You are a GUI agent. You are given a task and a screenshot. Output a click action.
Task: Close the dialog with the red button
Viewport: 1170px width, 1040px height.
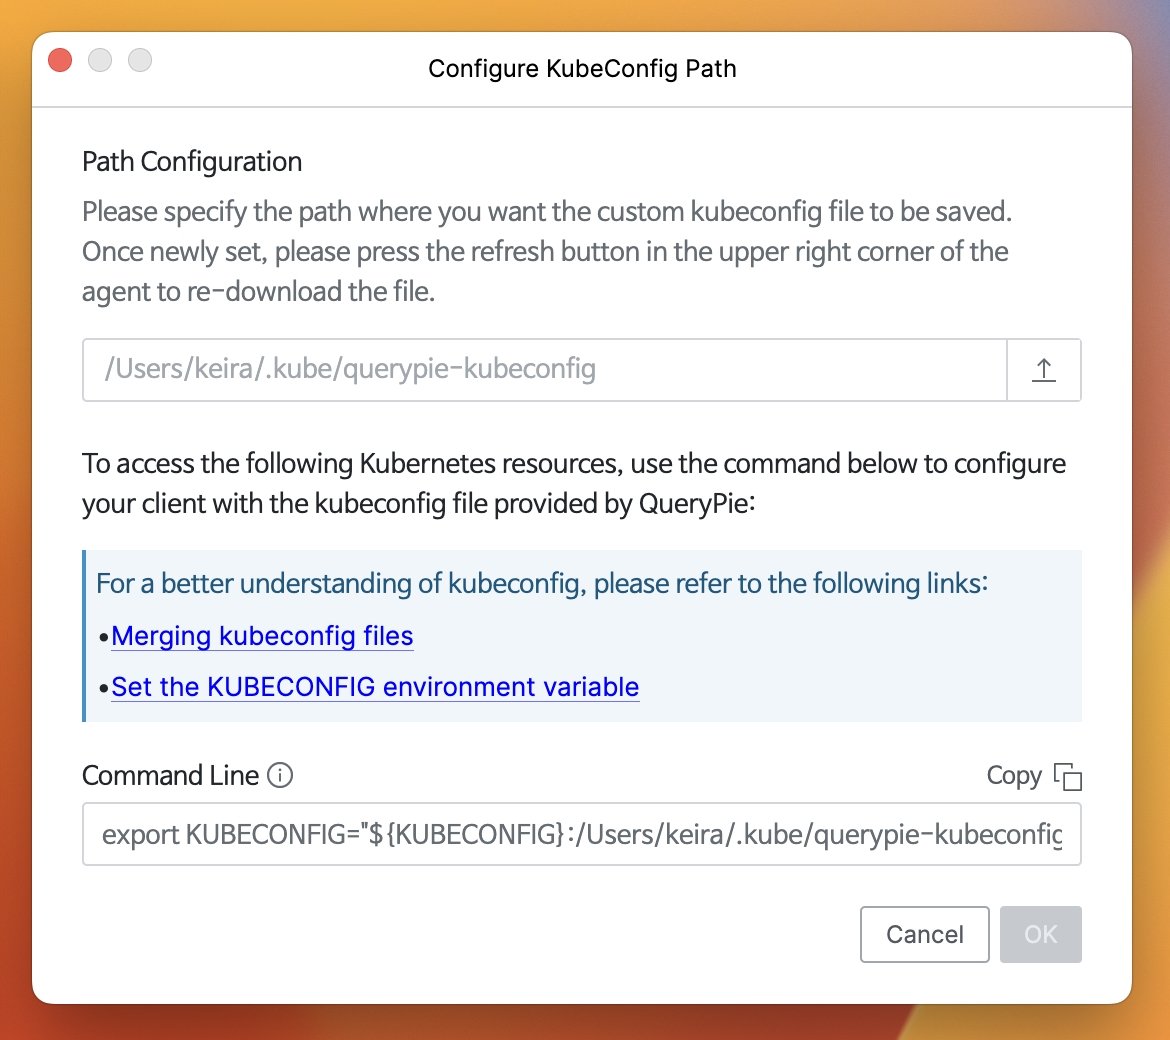[x=60, y=60]
